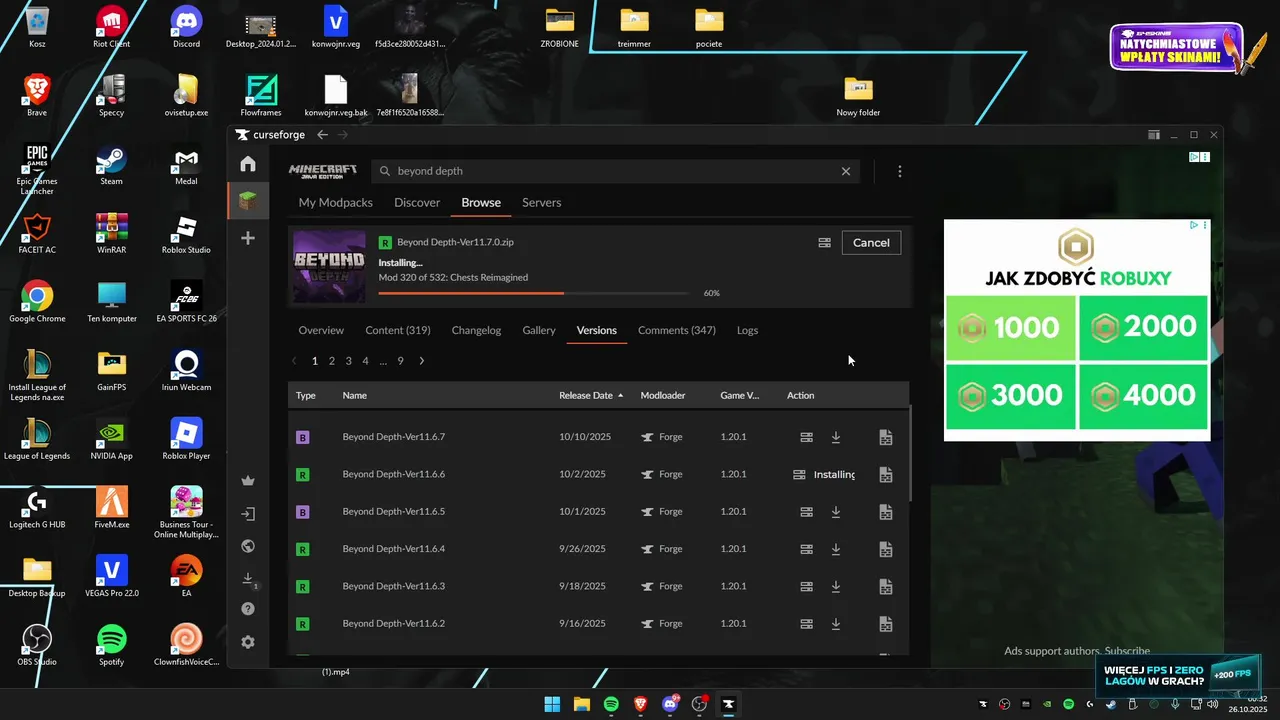1280x720 pixels.
Task: Click the Beyond Depth modpack thumbnail
Action: [x=329, y=267]
